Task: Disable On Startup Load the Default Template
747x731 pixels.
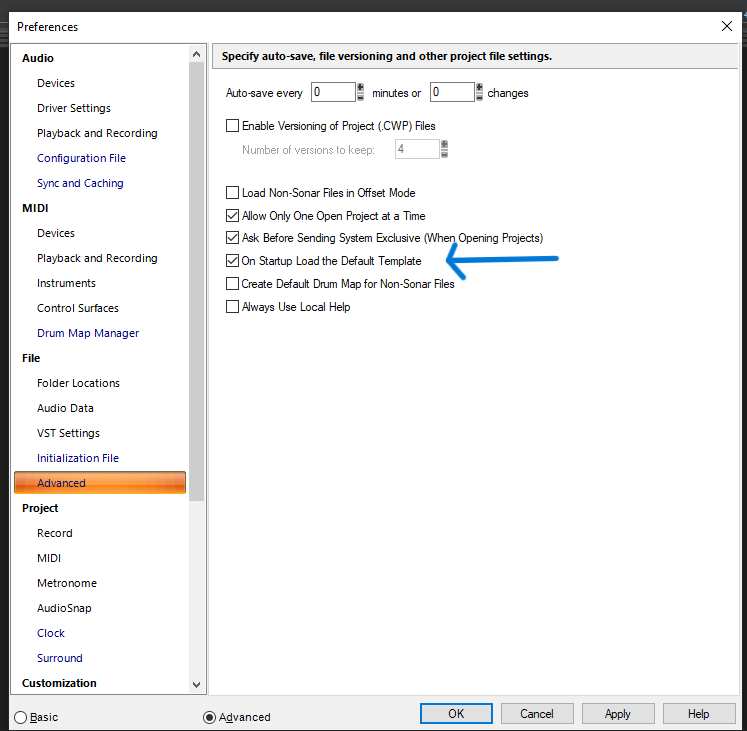Action: coord(232,261)
